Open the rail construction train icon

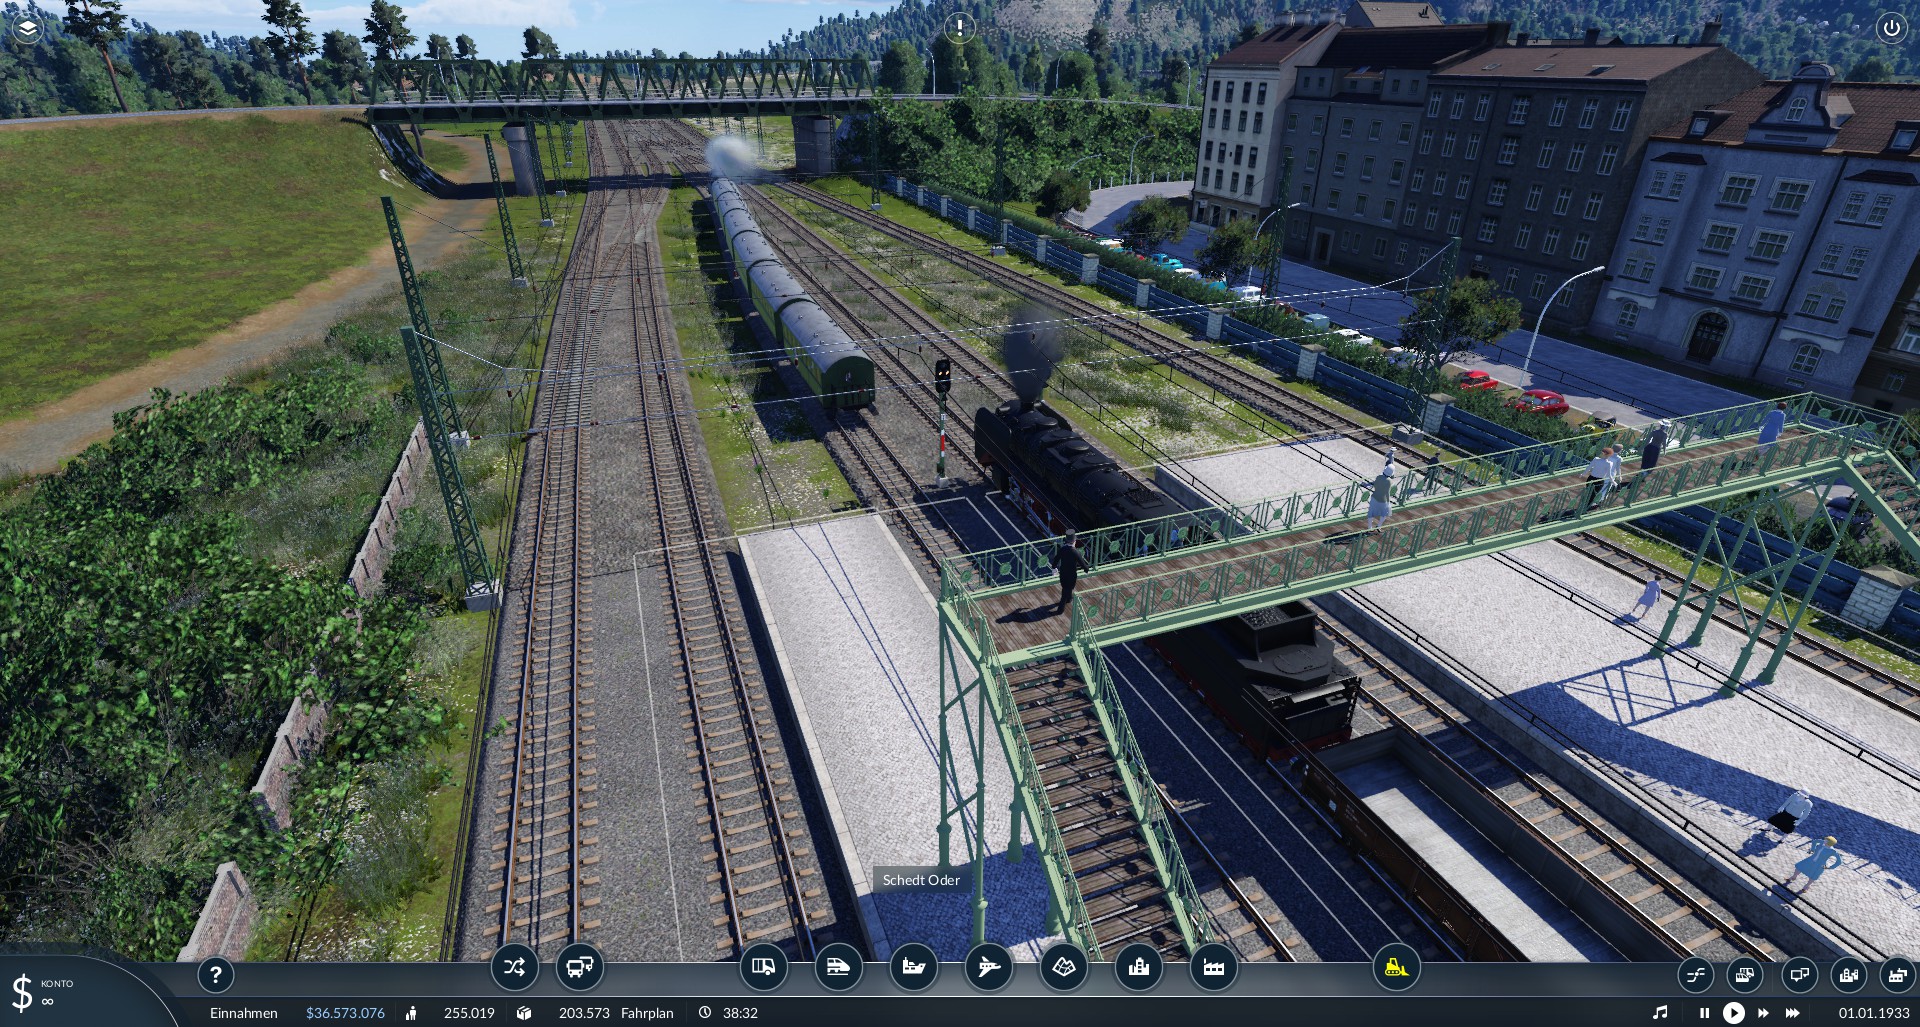[x=838, y=967]
